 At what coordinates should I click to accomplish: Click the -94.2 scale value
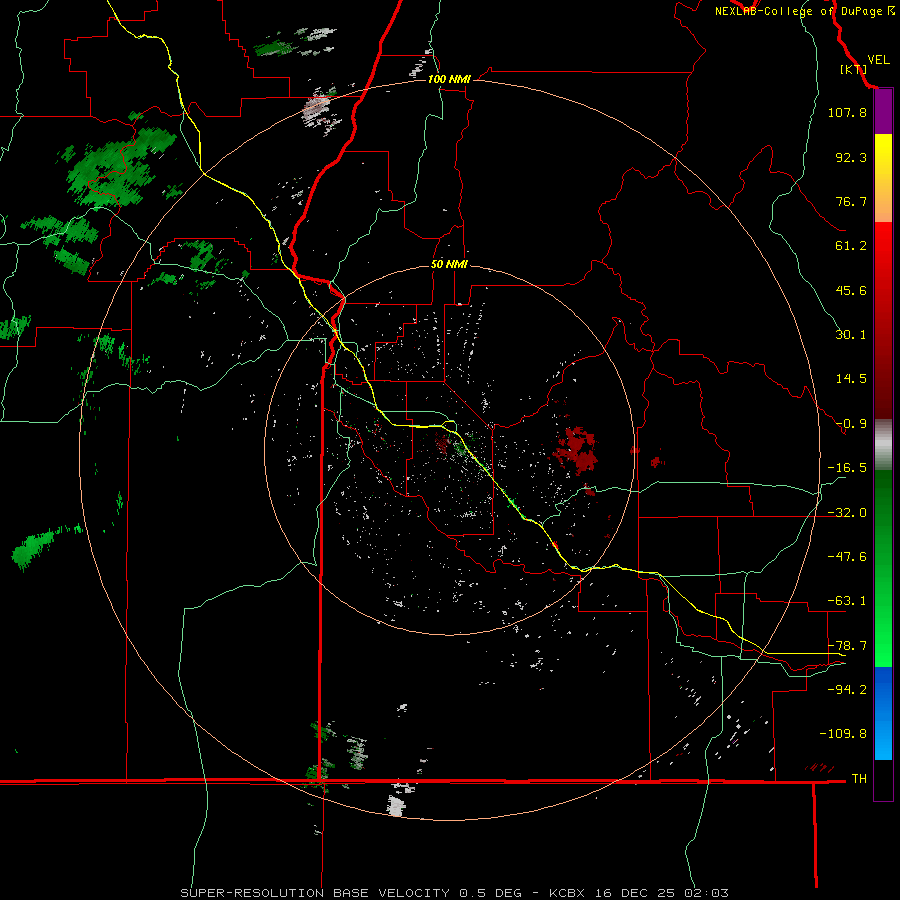(x=847, y=689)
